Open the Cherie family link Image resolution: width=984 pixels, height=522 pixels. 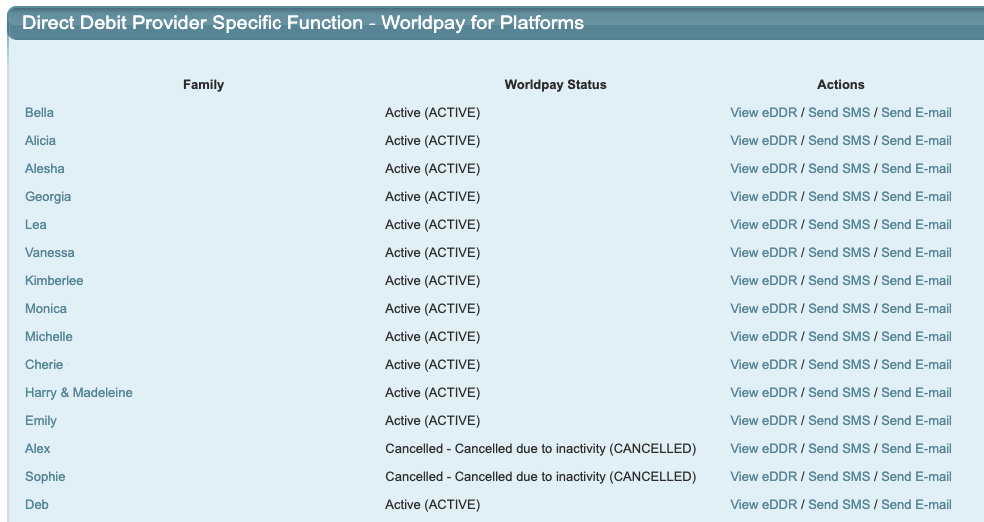[x=44, y=365]
